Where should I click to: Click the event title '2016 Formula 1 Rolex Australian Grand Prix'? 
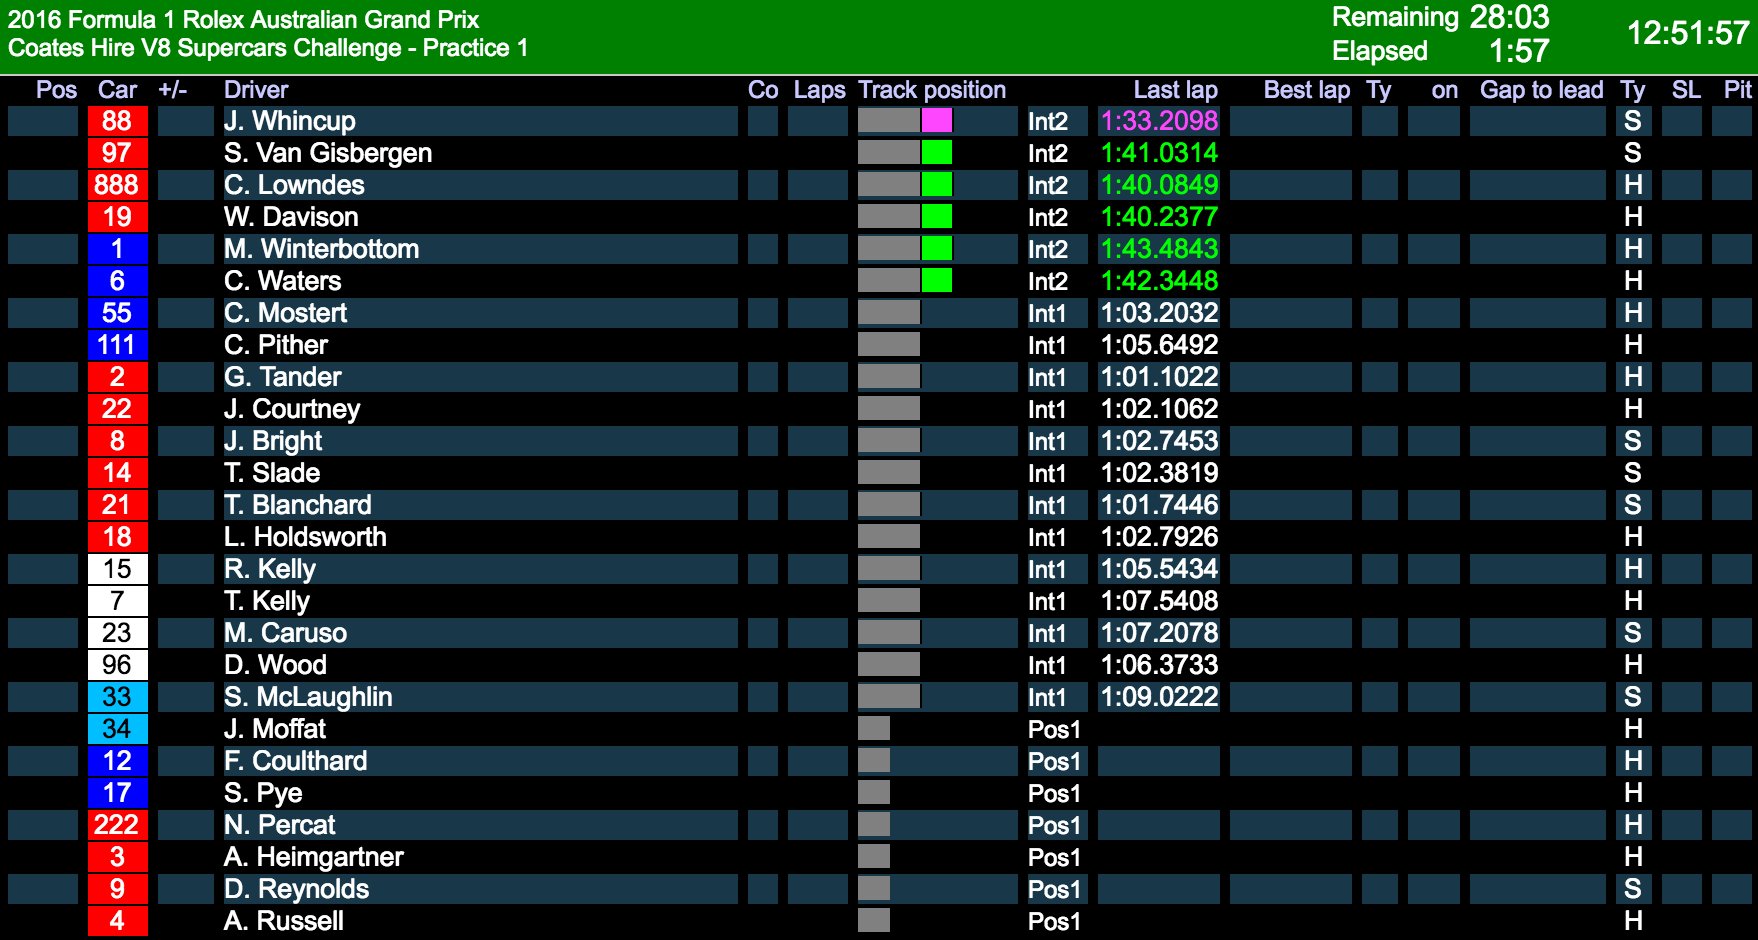pos(243,19)
